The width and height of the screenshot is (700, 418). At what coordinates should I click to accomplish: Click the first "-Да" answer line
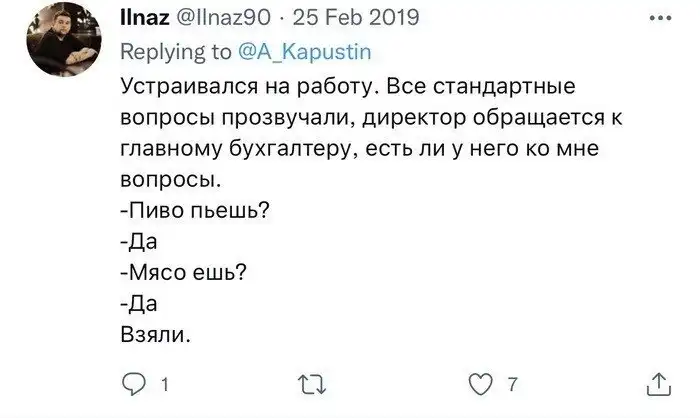pos(138,243)
